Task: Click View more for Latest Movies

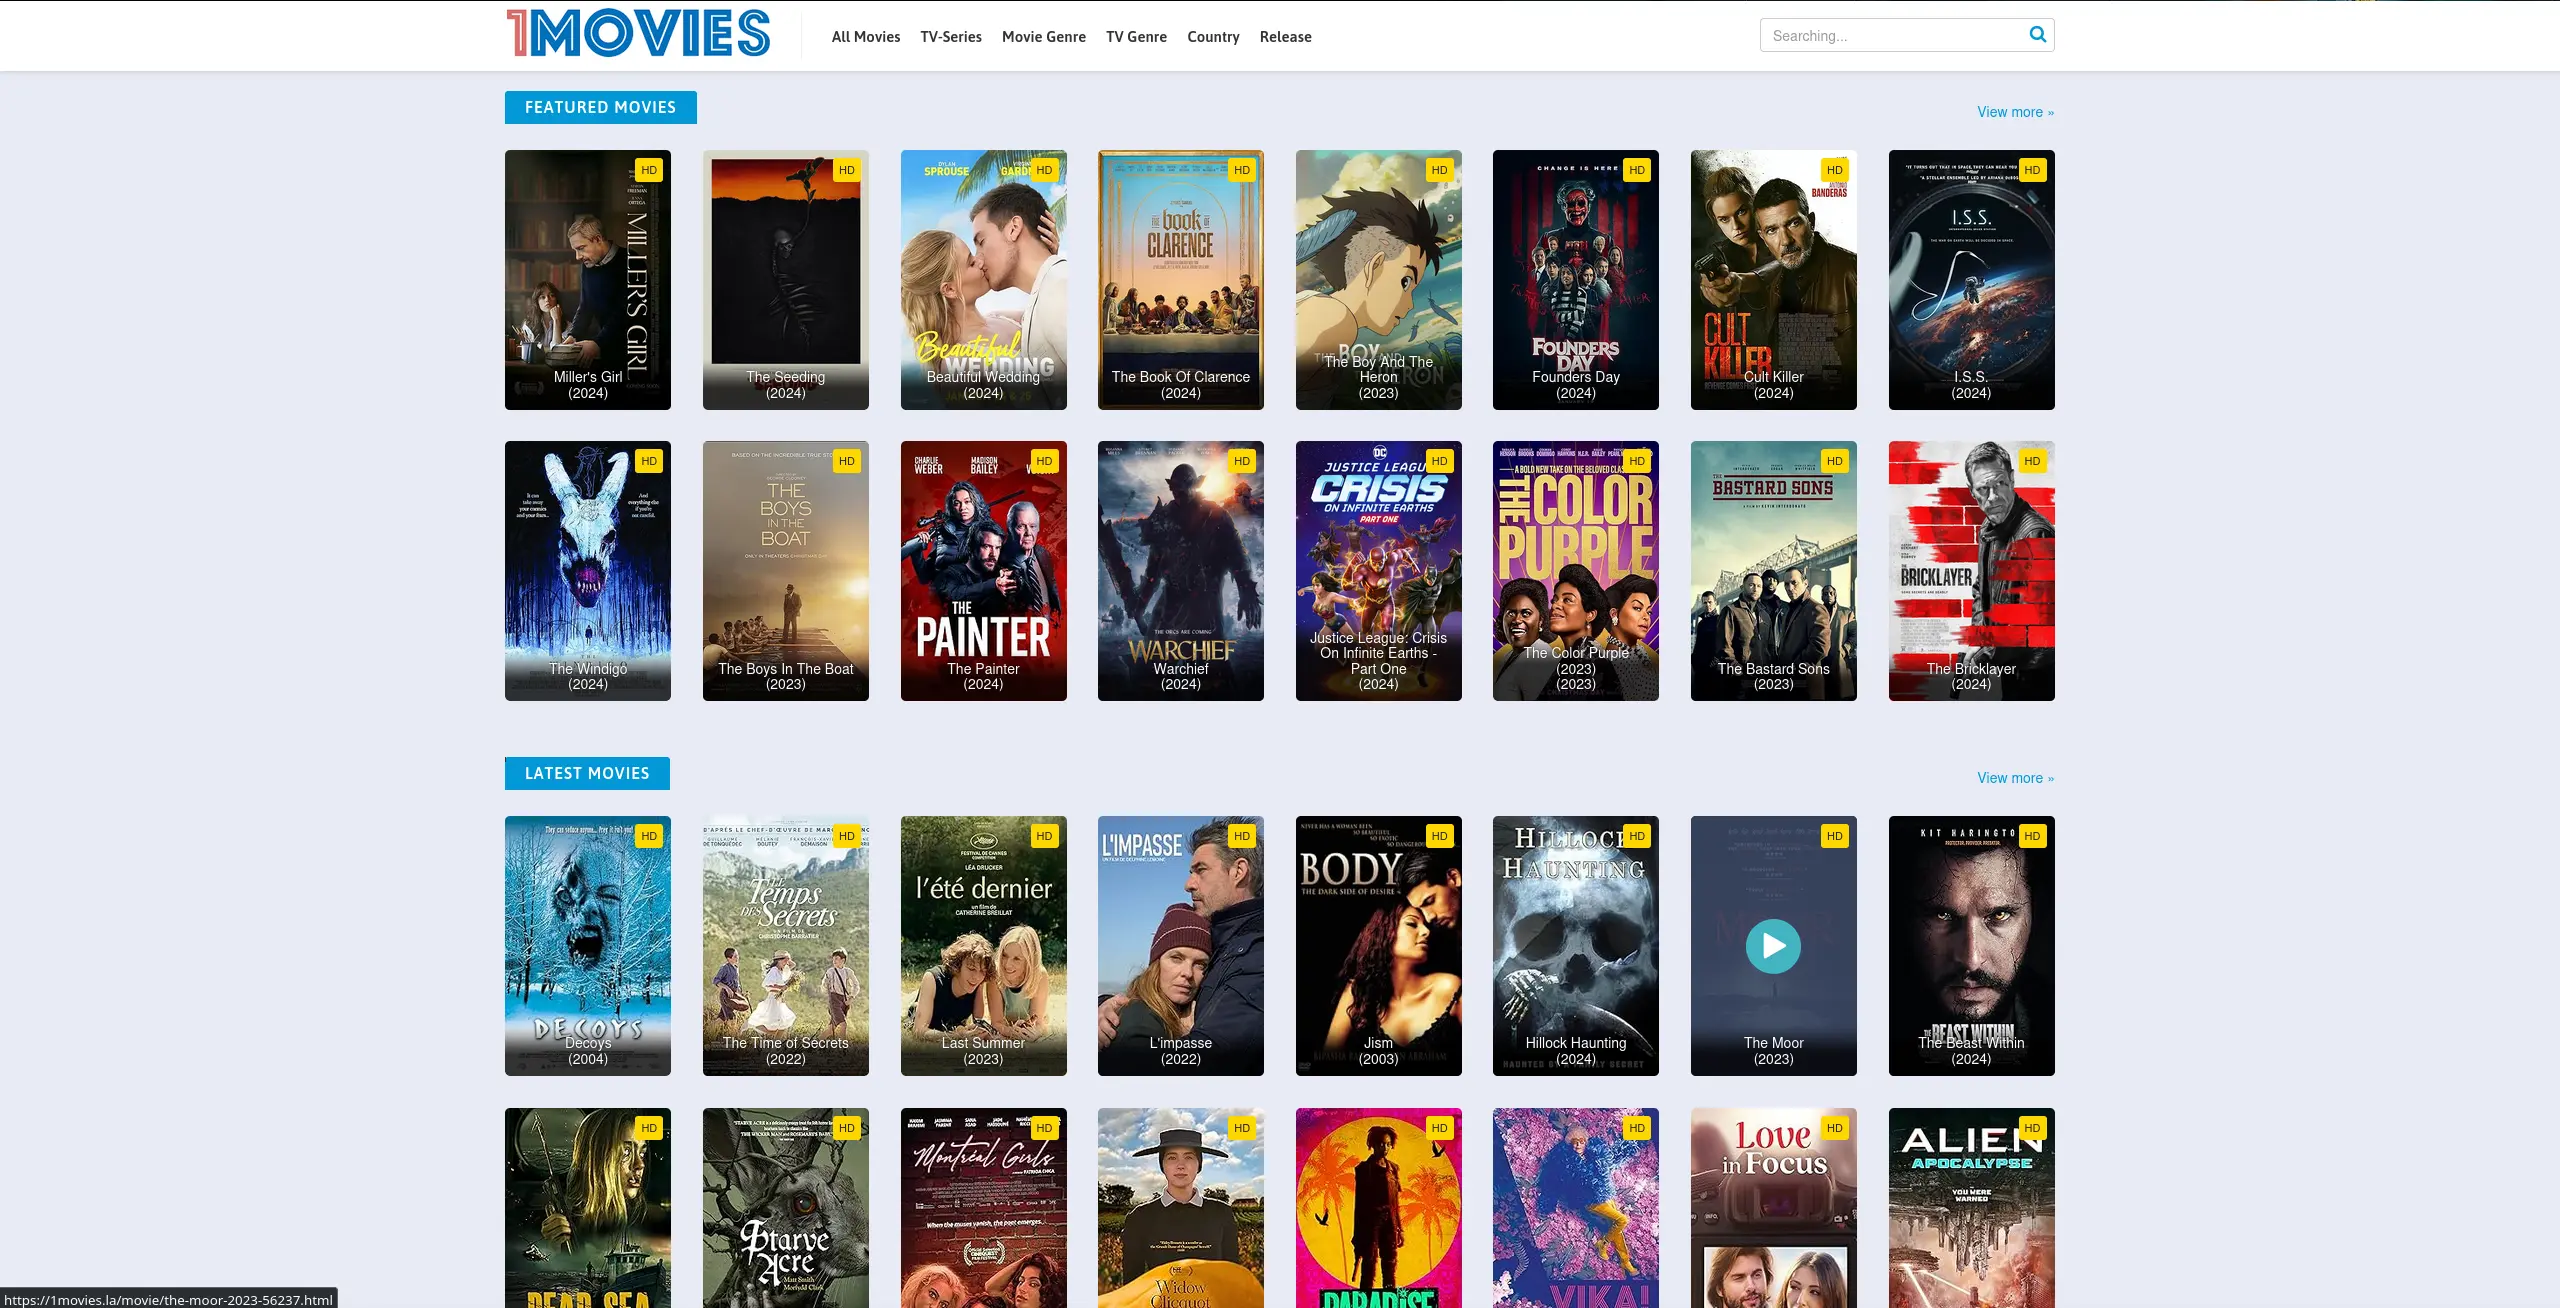Action: 2015,778
